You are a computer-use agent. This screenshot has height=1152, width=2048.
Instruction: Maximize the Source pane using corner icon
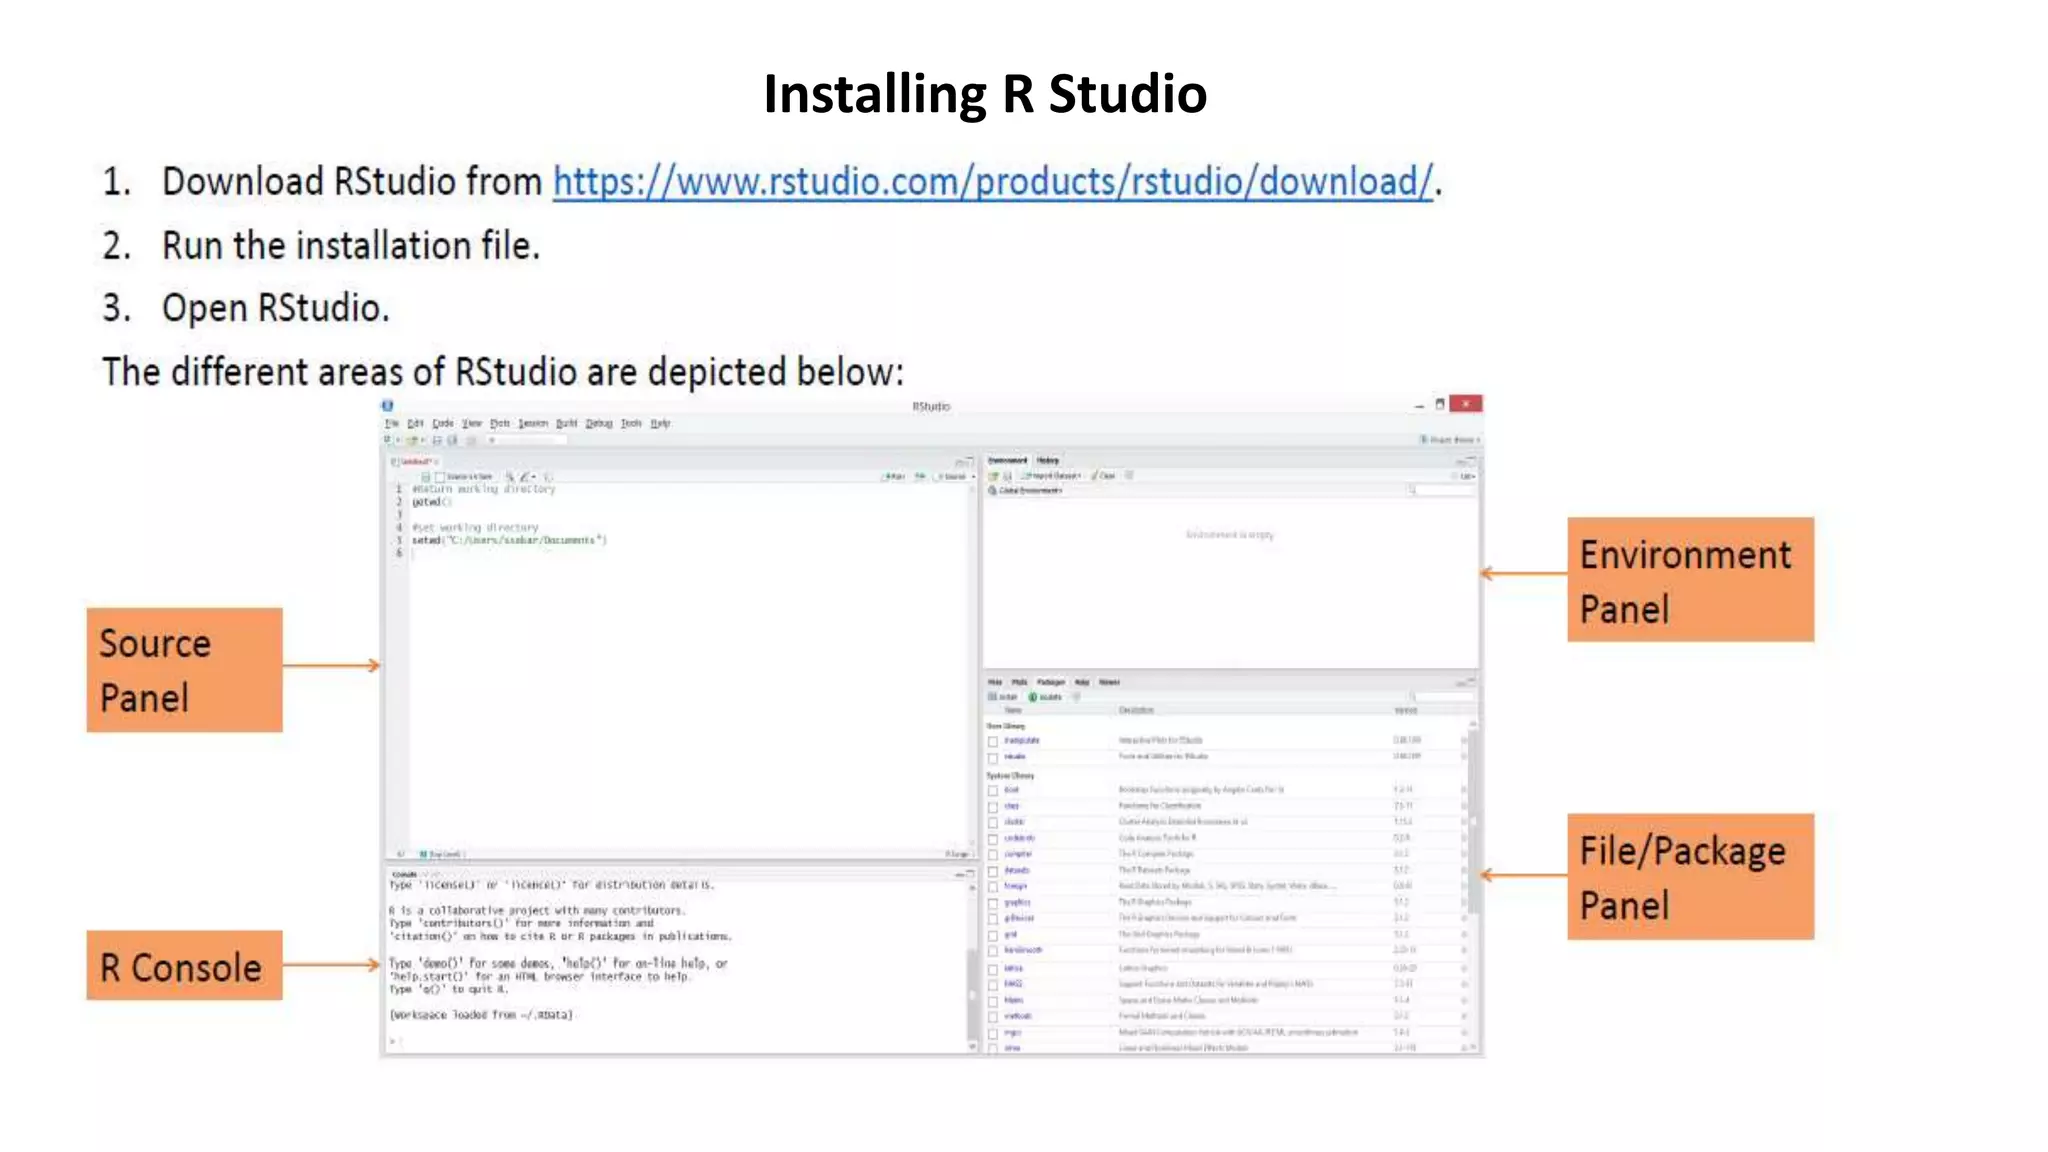[968, 461]
